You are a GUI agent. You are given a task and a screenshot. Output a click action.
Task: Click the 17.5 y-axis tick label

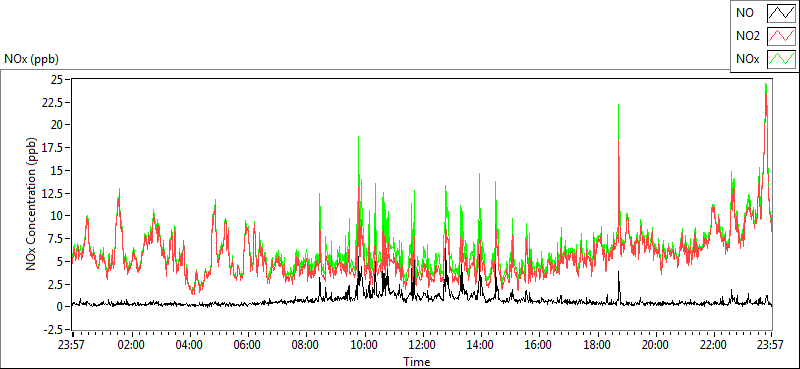pos(53,147)
